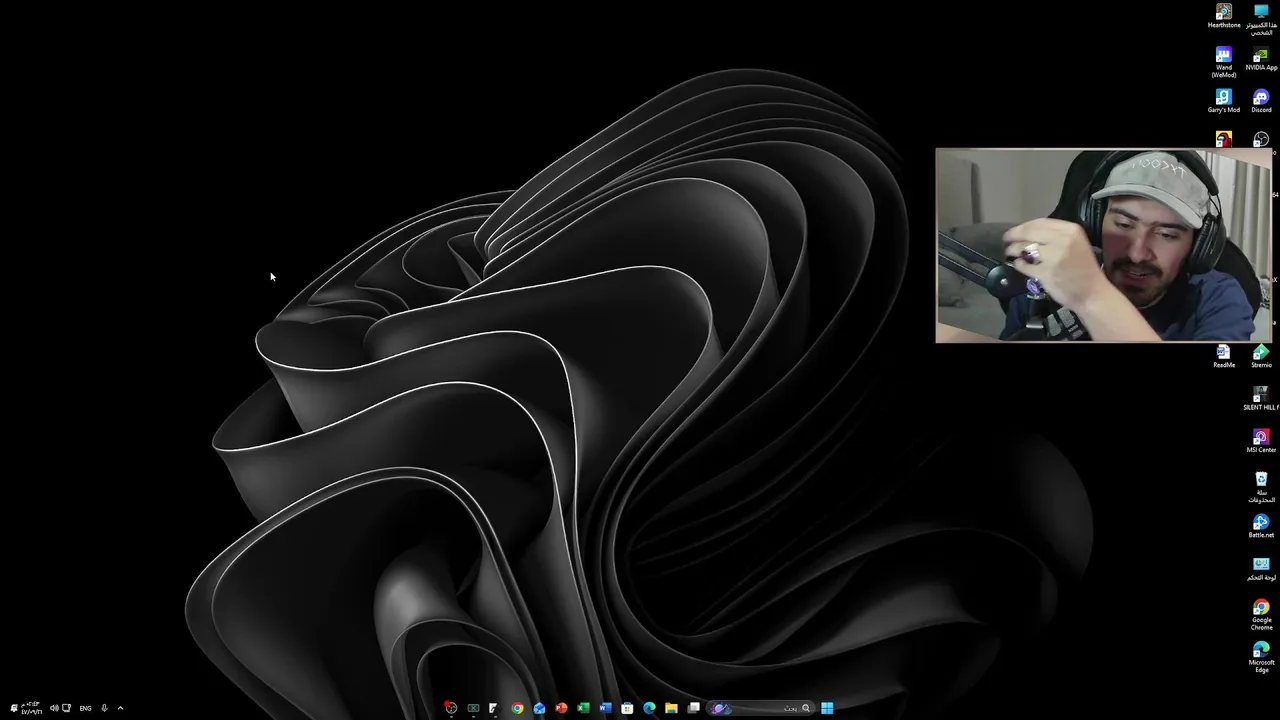Open Edge browser from taskbar
The height and width of the screenshot is (720, 1280).
point(649,708)
